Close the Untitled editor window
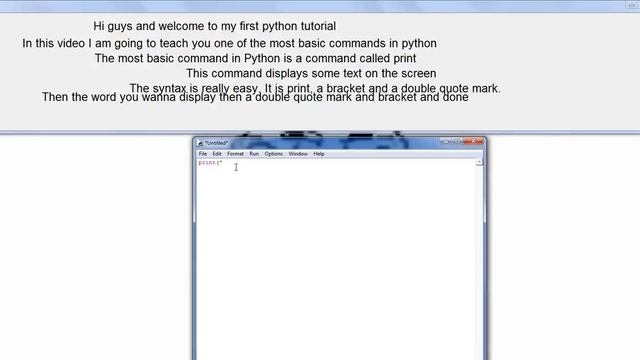This screenshot has height=360, width=640. click(473, 141)
